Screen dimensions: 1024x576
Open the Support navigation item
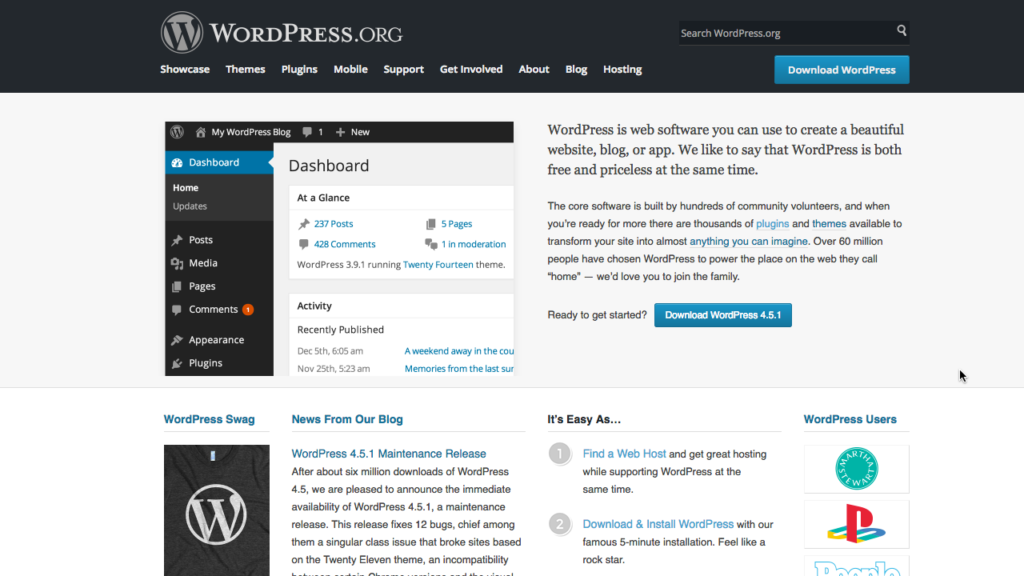[404, 69]
